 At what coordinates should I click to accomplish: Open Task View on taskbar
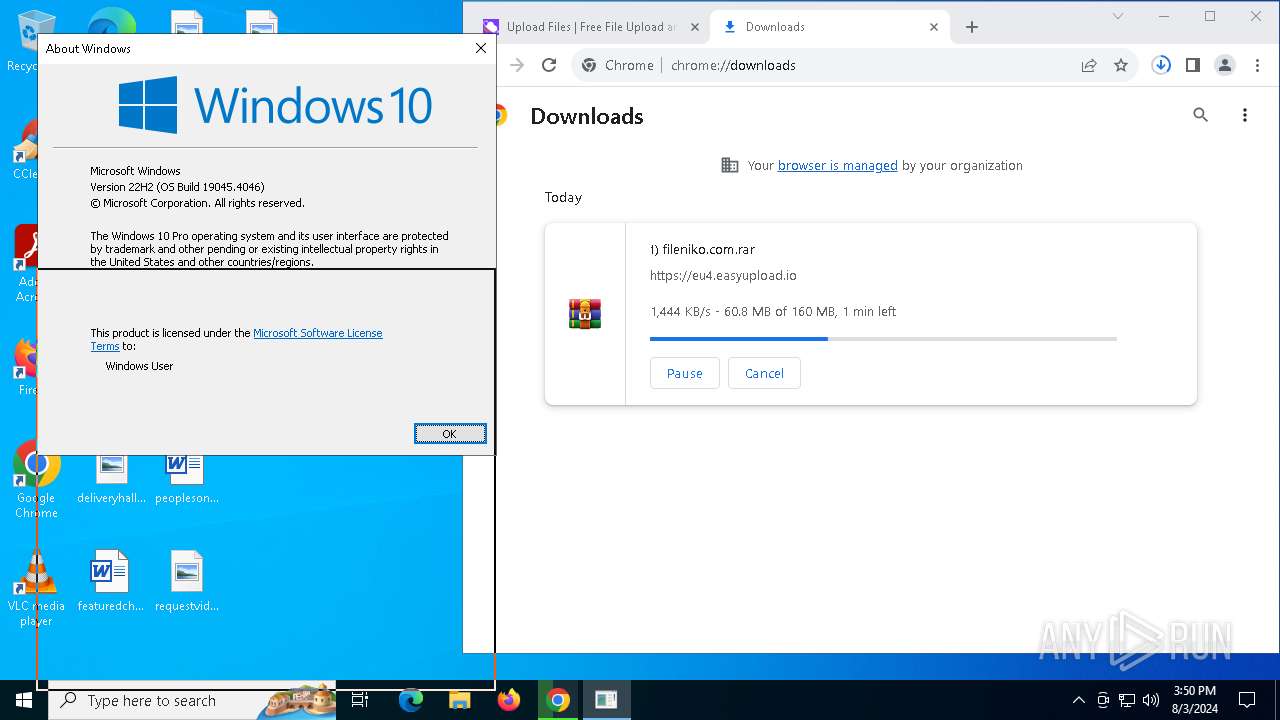pos(360,700)
